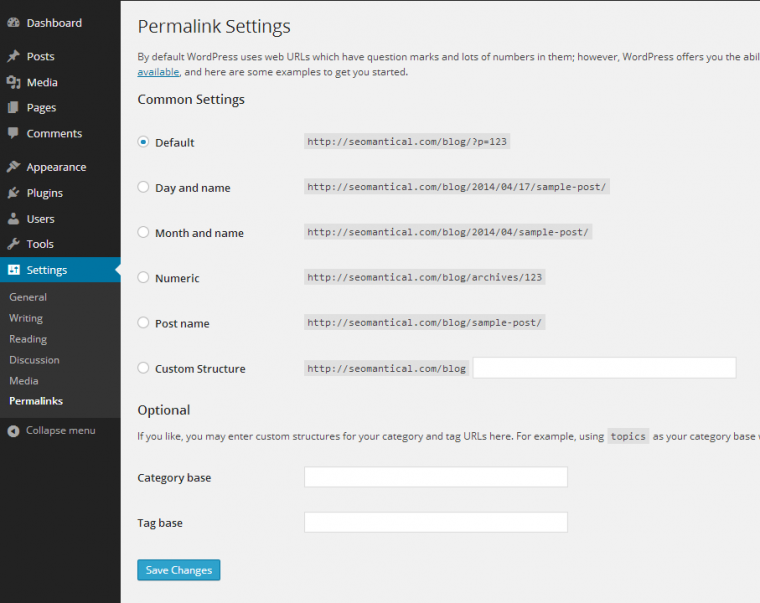
Task: Open the Tools menu
Action: click(40, 244)
